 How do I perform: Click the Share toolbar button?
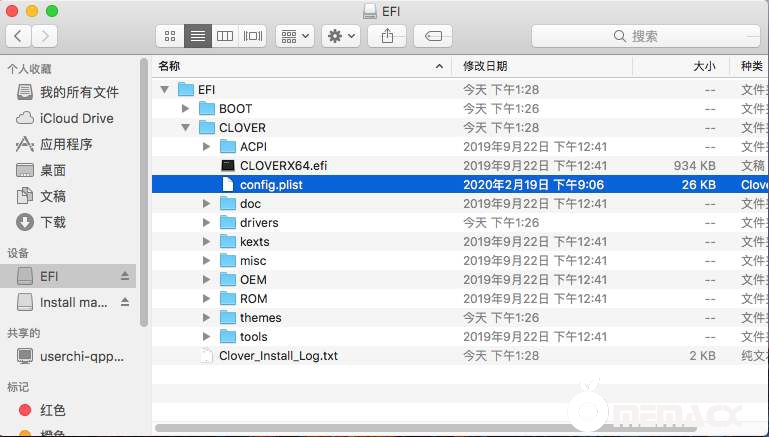387,35
